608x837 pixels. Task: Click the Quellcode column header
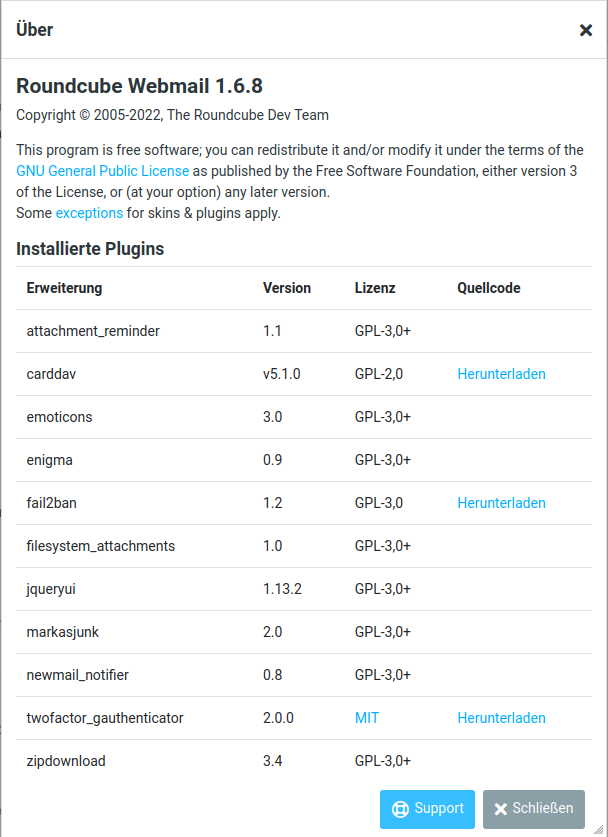click(488, 288)
